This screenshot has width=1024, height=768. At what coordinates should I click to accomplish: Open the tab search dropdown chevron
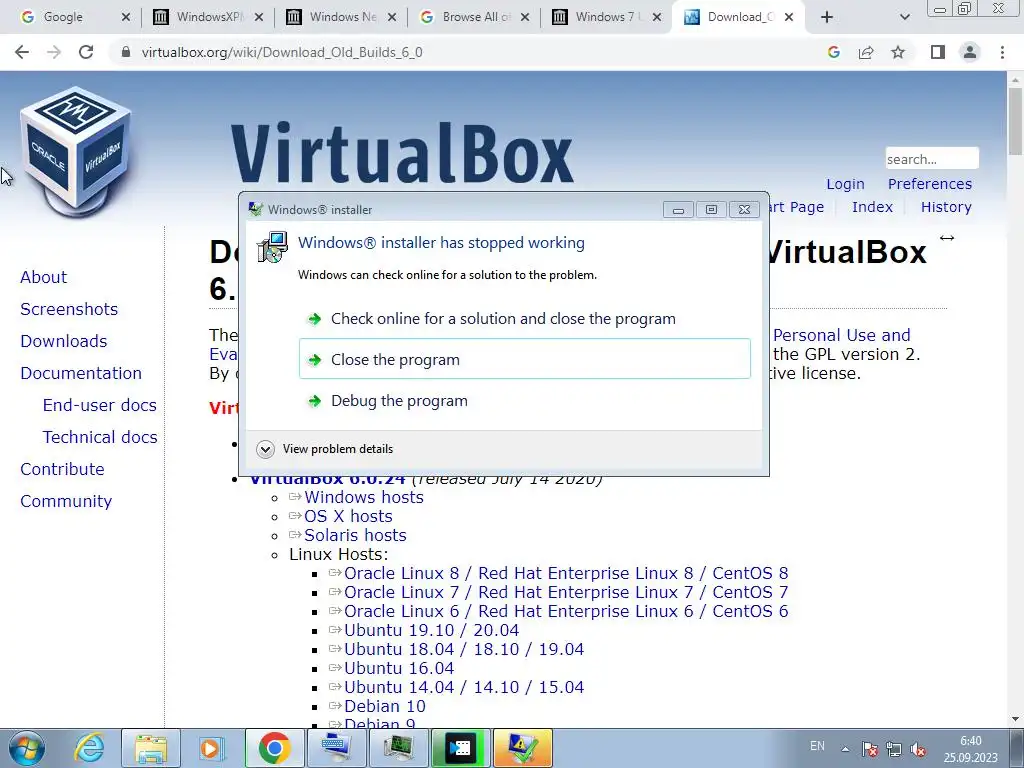(x=904, y=18)
